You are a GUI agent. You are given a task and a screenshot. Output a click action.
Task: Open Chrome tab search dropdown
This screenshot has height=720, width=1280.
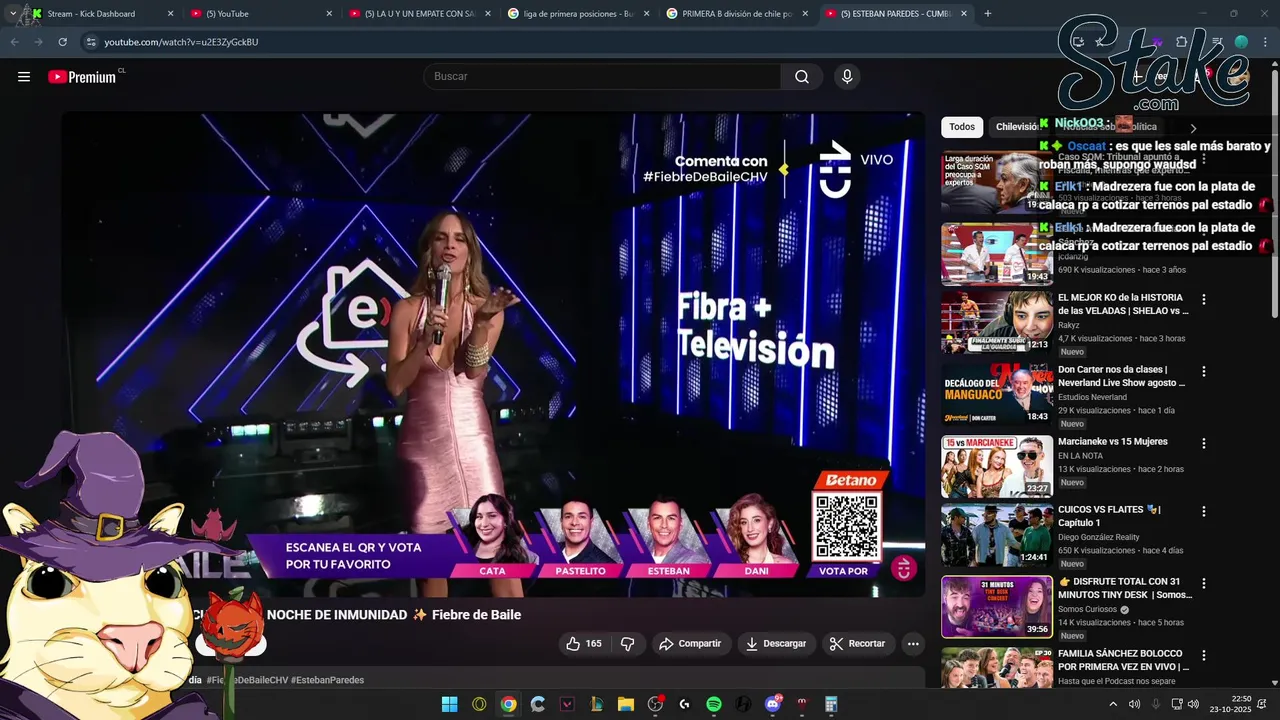click(12, 14)
